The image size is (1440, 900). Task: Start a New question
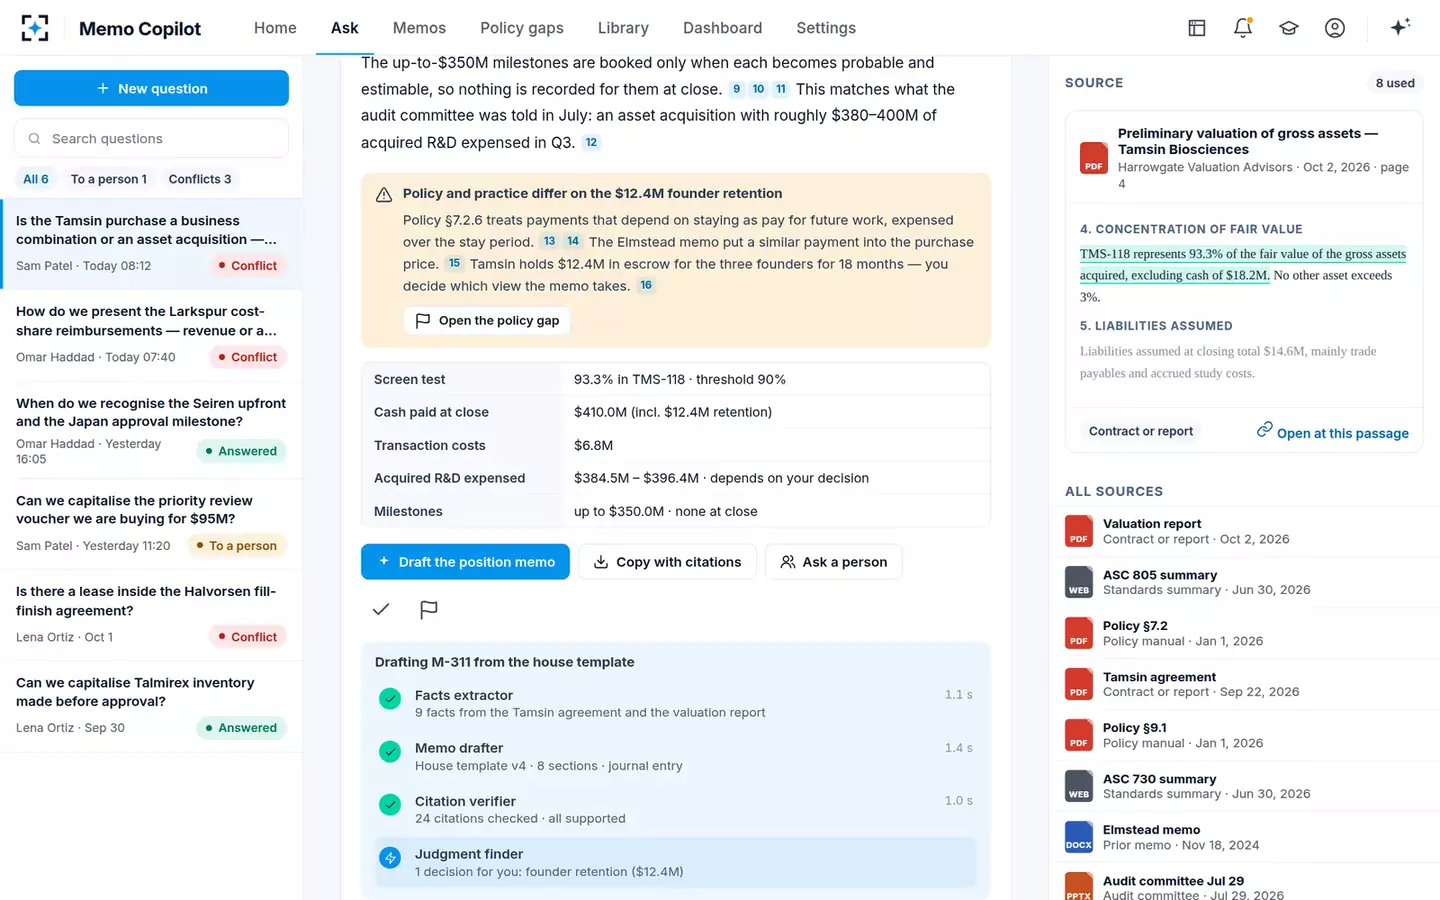[151, 88]
